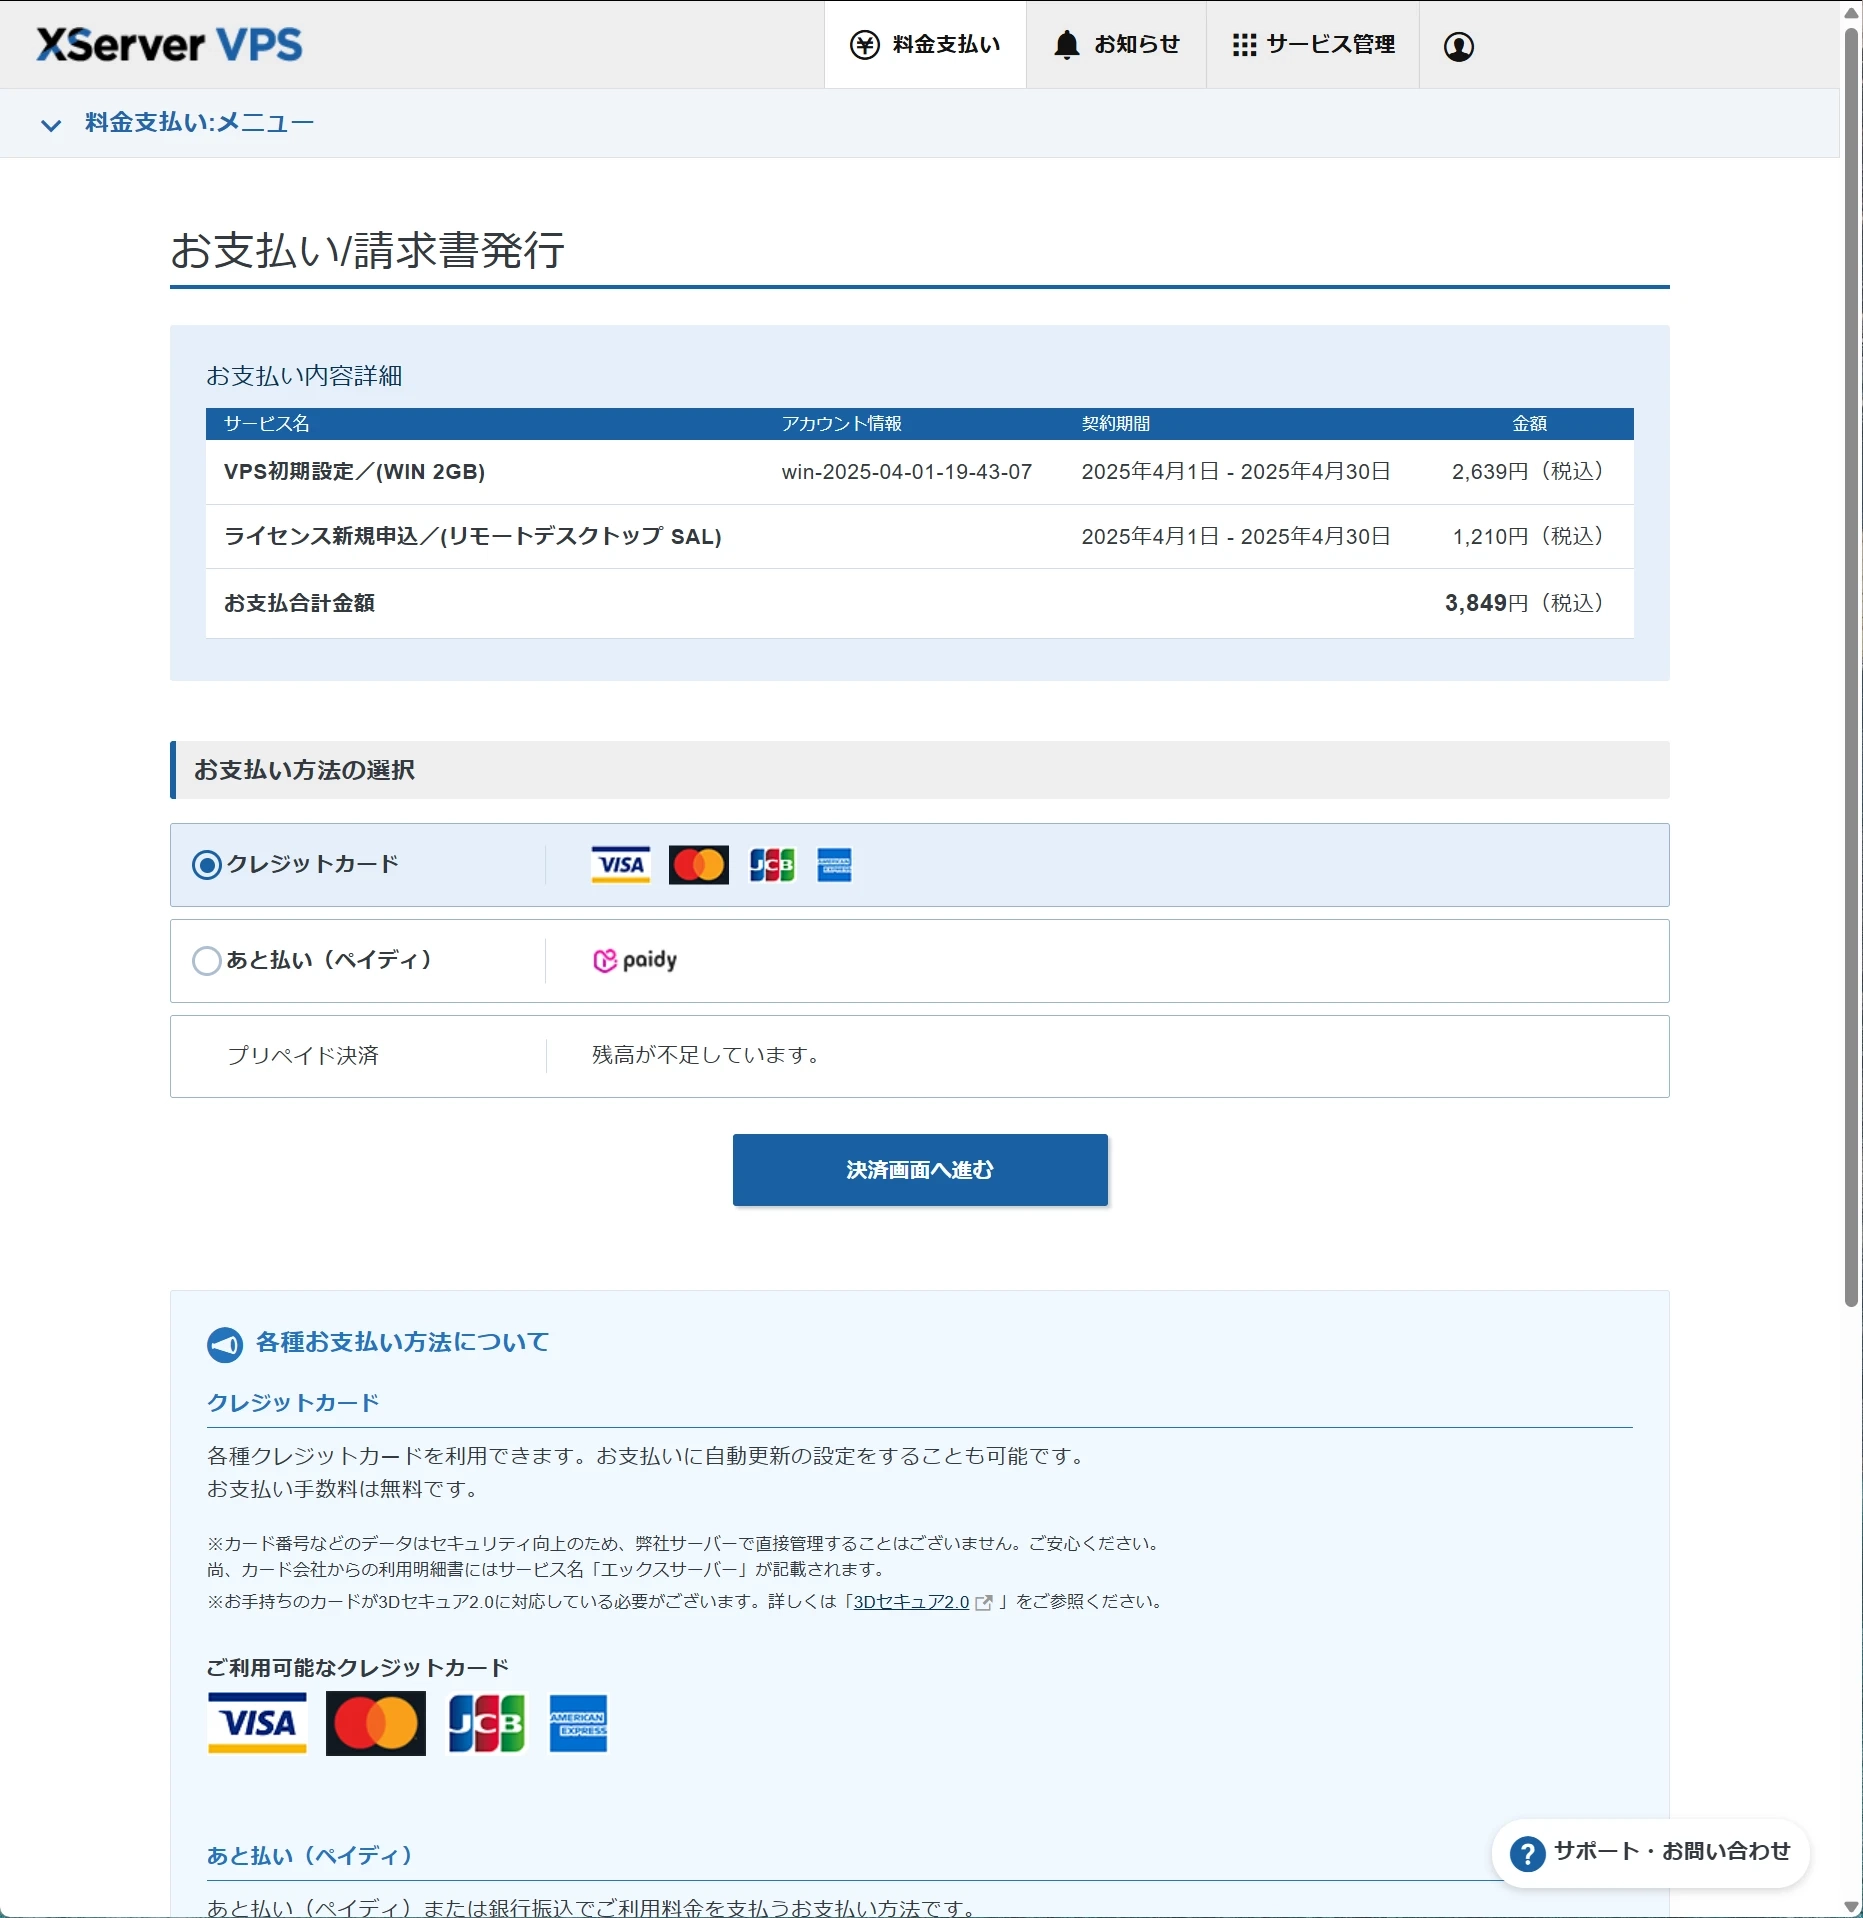Select the あと払い（ペイディ） radio button
The height and width of the screenshot is (1918, 1863).
click(207, 961)
